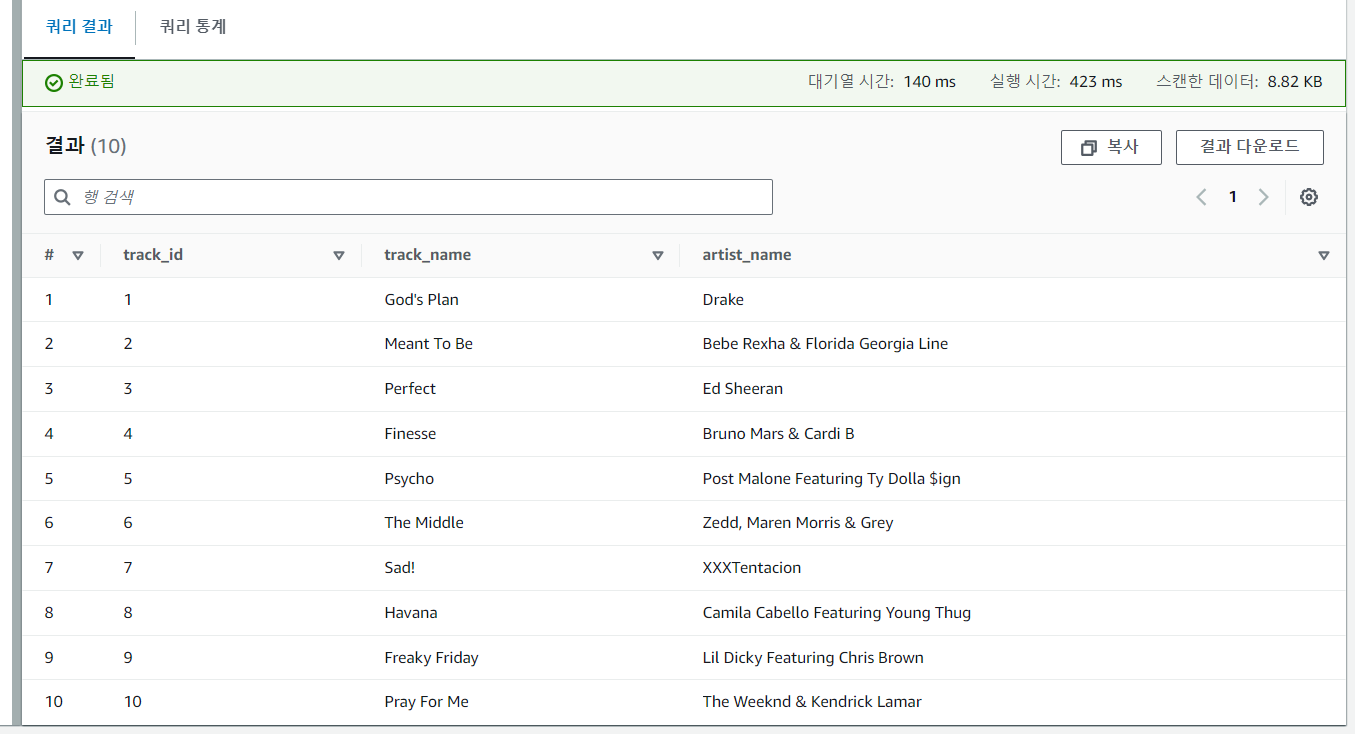Sort by artist_name column arrow
The width and height of the screenshot is (1355, 734).
(1324, 255)
